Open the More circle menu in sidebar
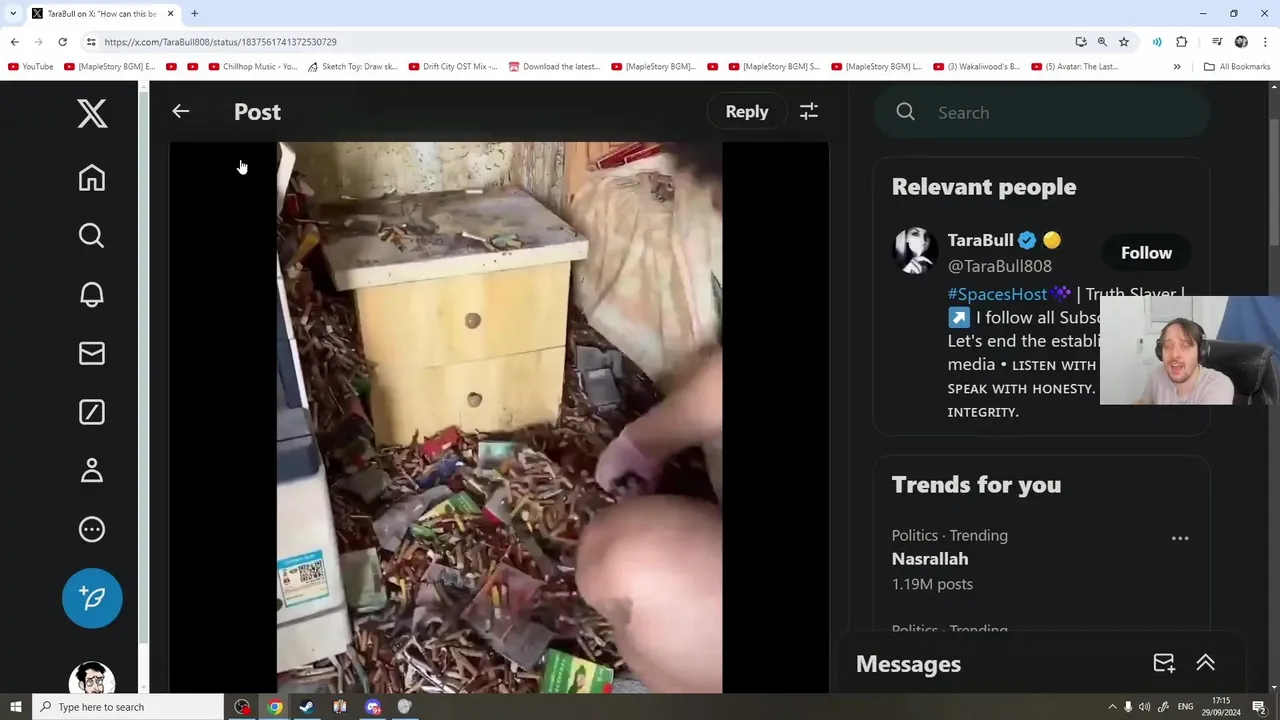Viewport: 1280px width, 720px height. [92, 529]
